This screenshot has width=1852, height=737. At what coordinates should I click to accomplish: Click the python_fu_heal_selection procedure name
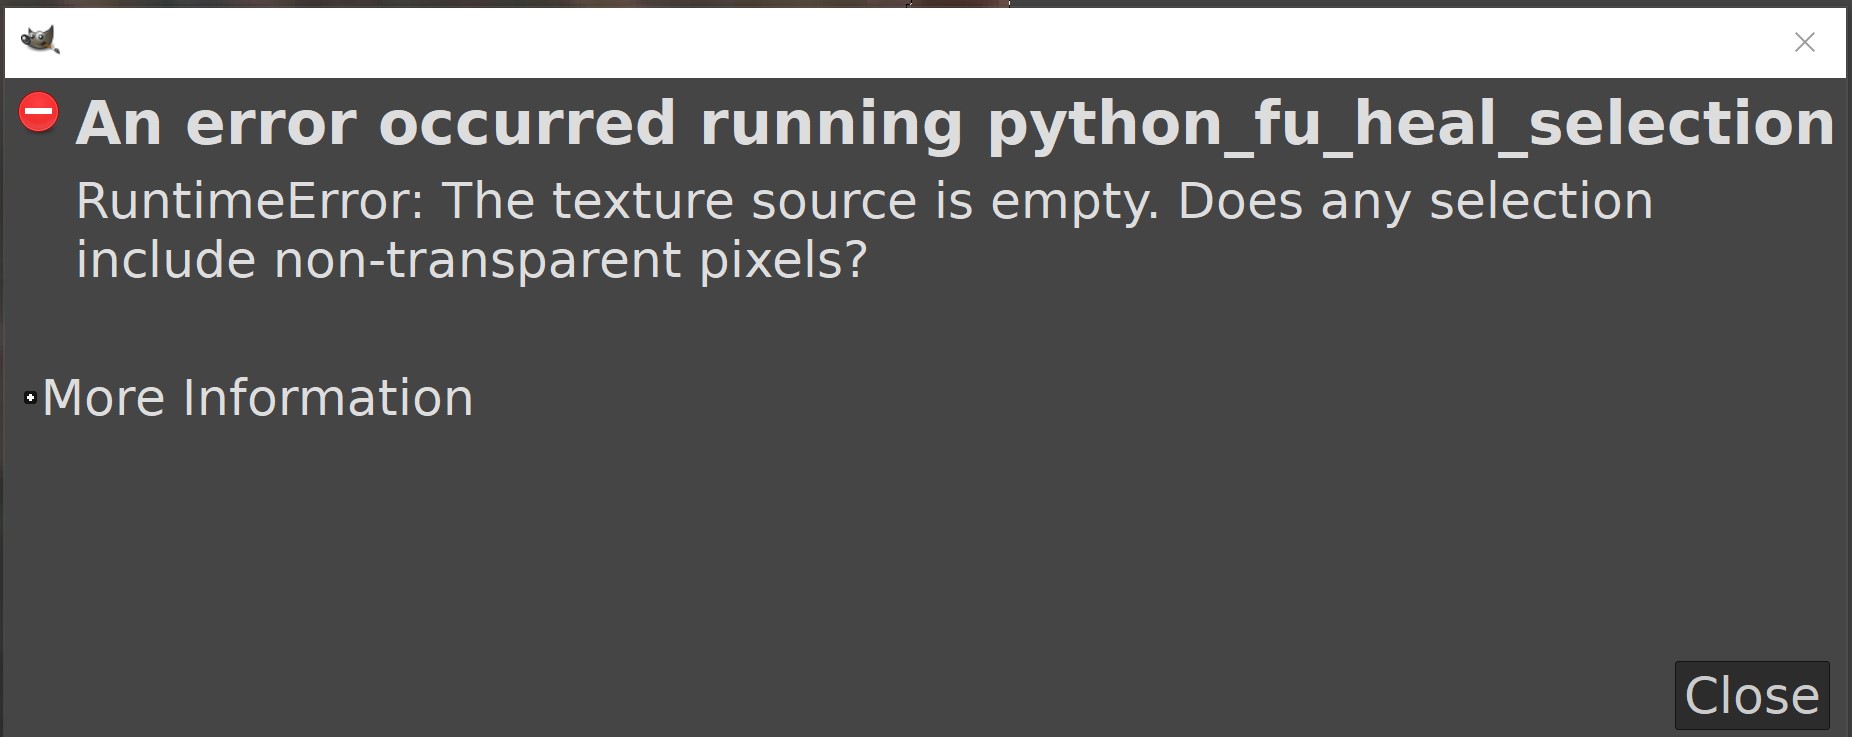(x=1410, y=124)
